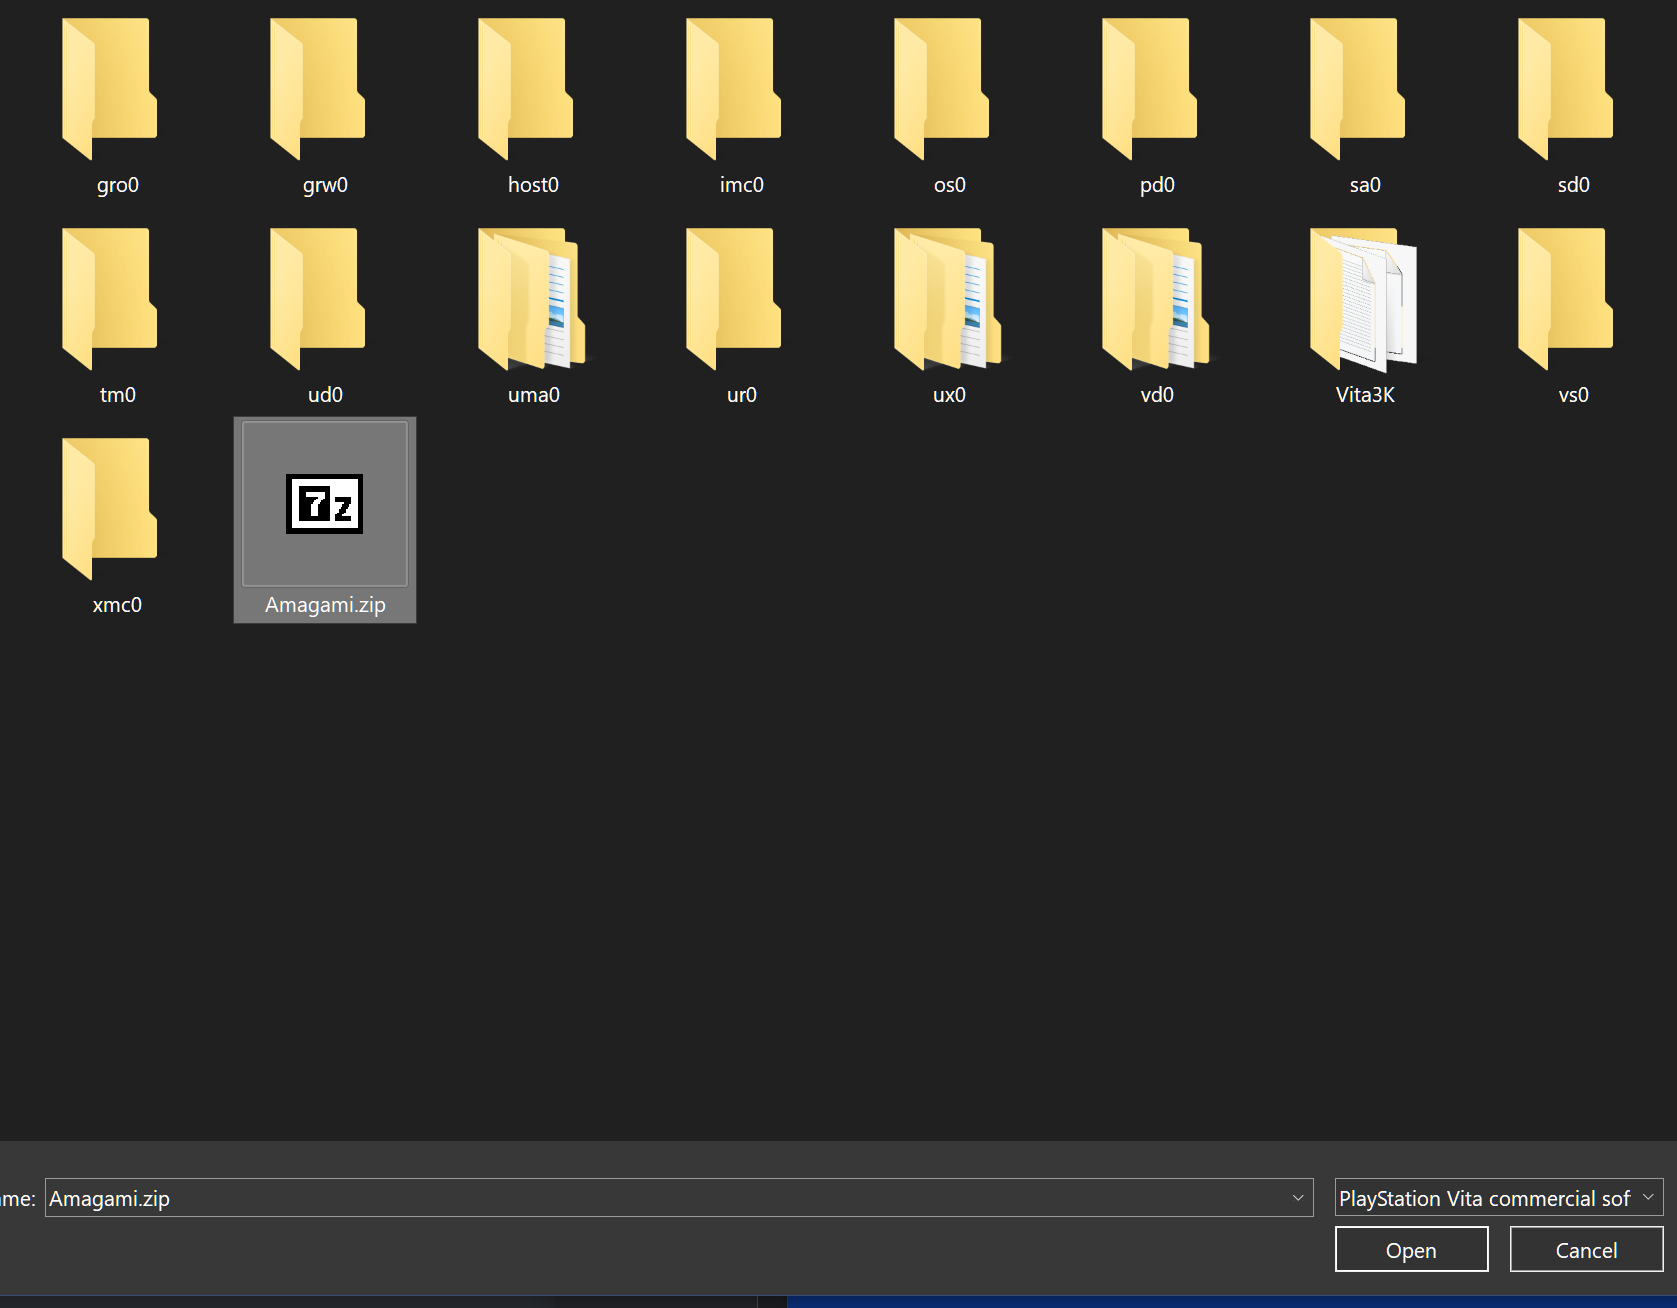Select the ux0 folder icon
1677x1308 pixels.
948,298
